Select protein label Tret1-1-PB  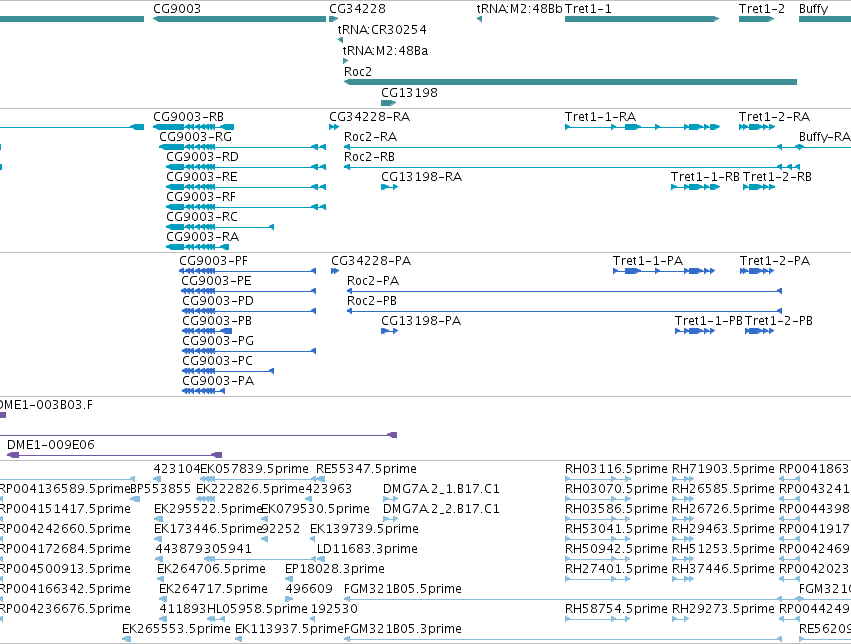point(709,321)
